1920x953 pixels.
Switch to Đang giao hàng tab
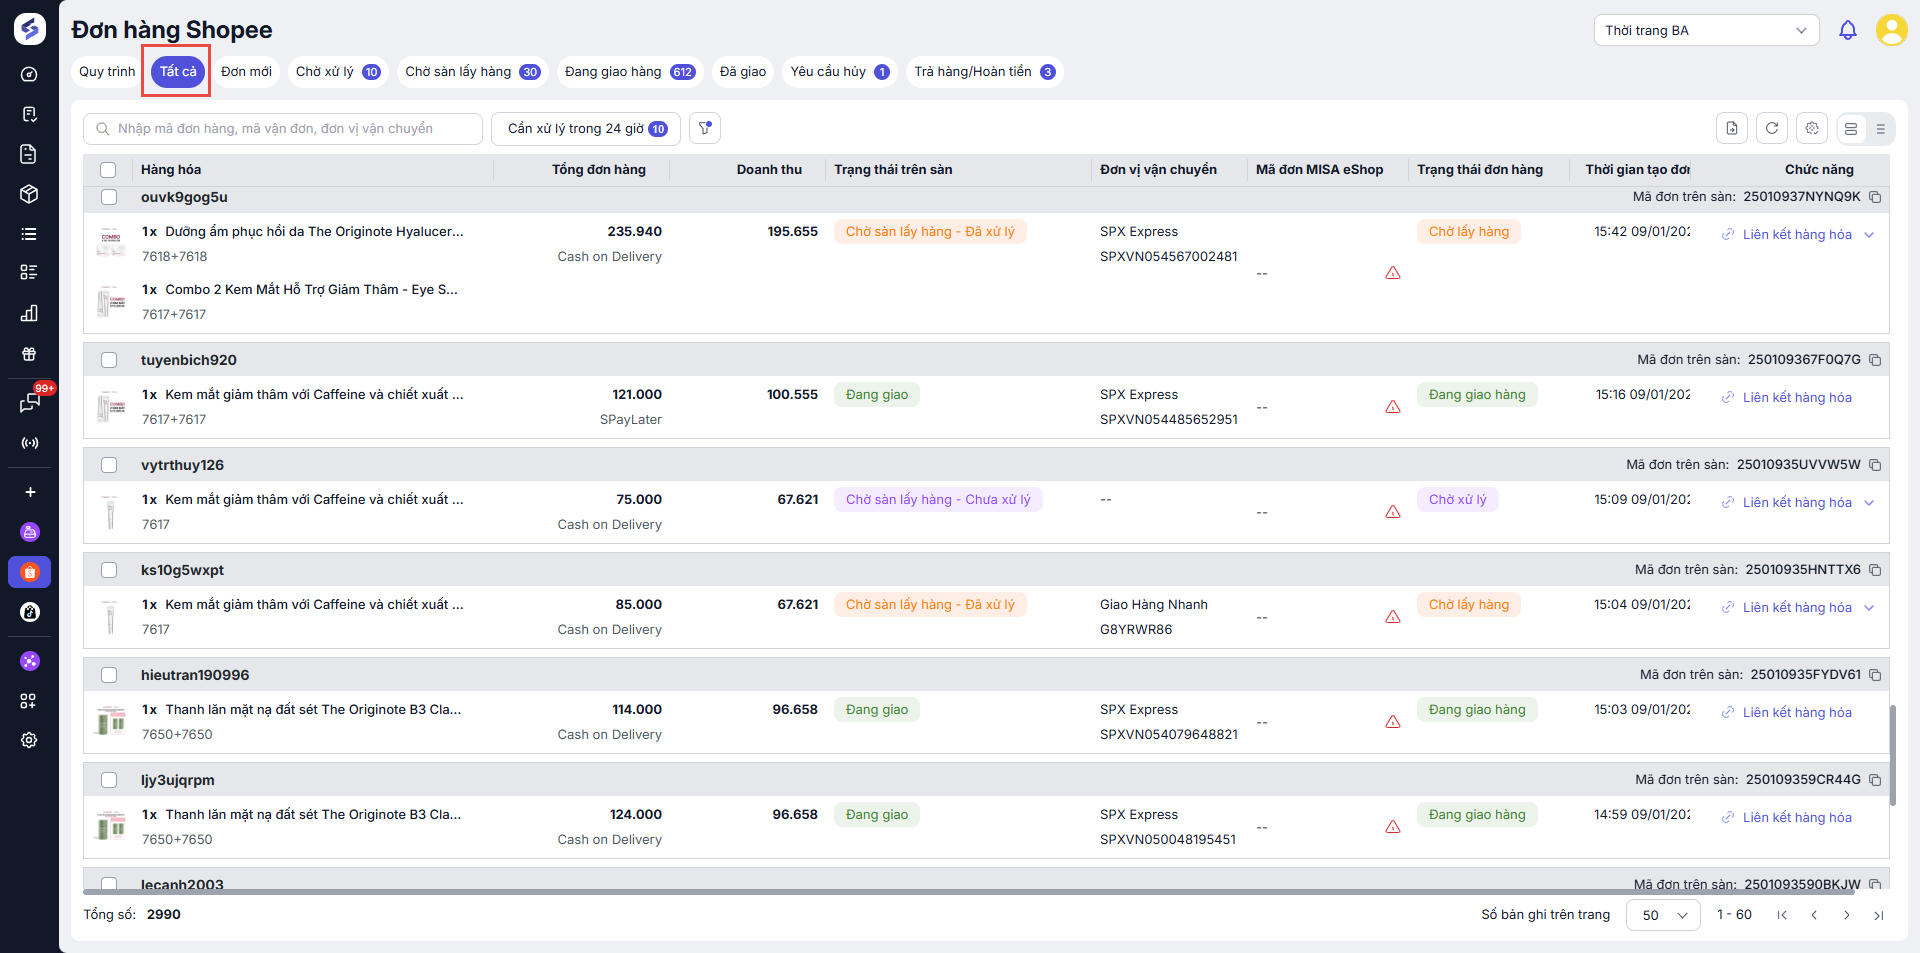coord(629,72)
